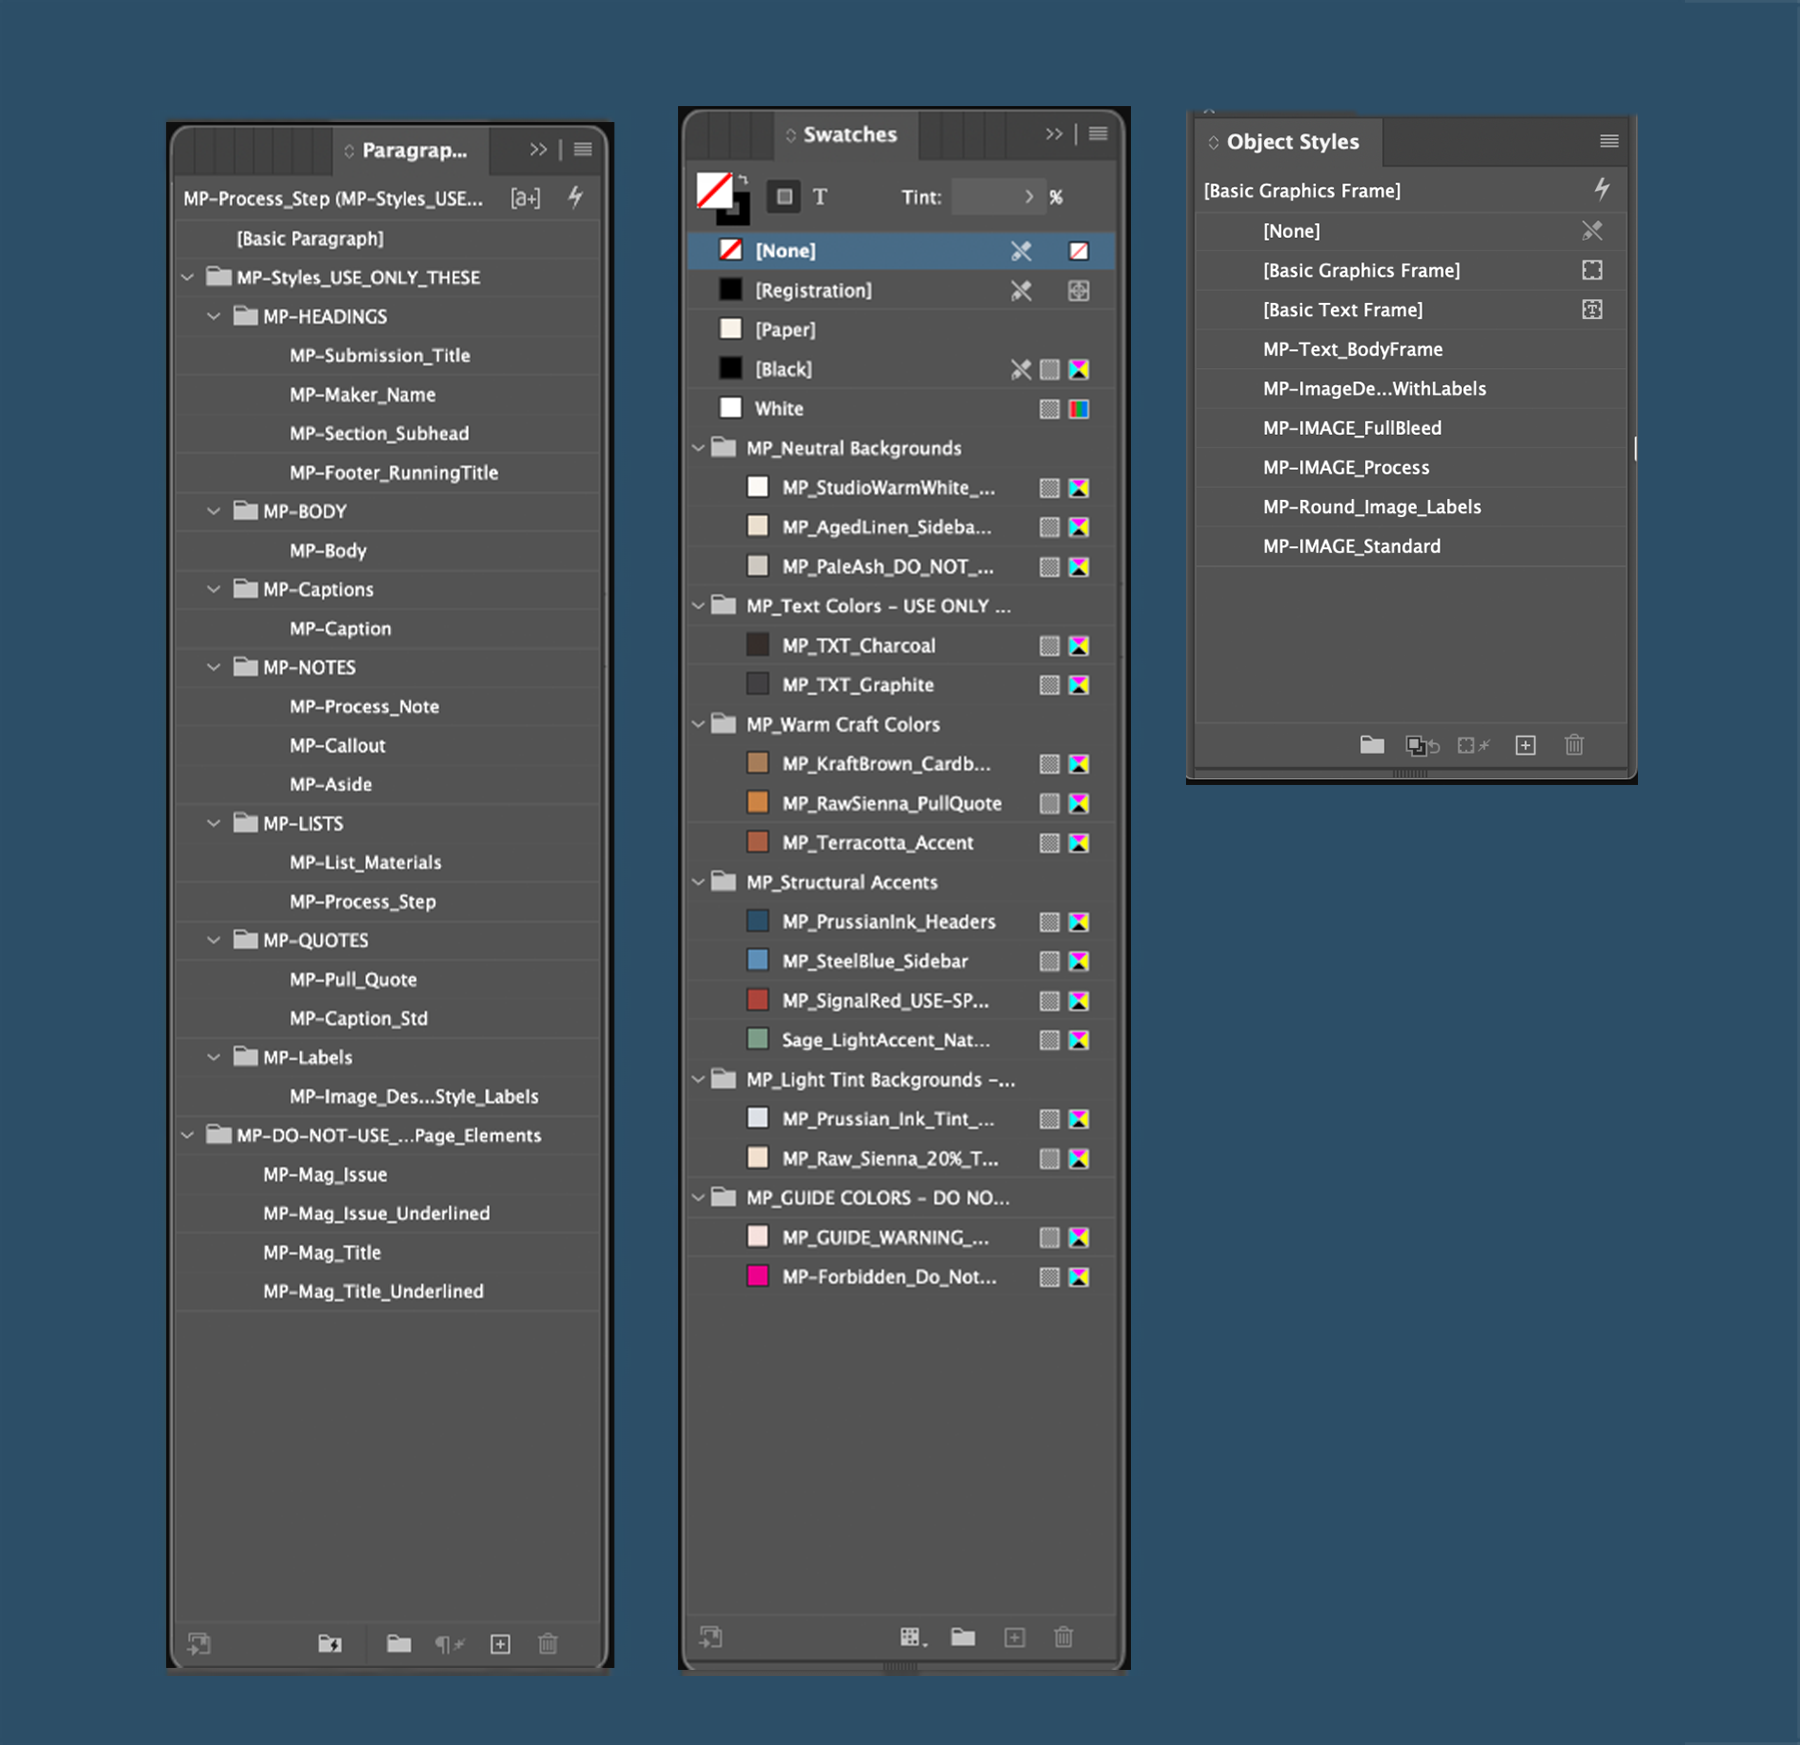Click create new object style plus icon
The width and height of the screenshot is (1800, 1745).
pyautogui.click(x=1525, y=745)
